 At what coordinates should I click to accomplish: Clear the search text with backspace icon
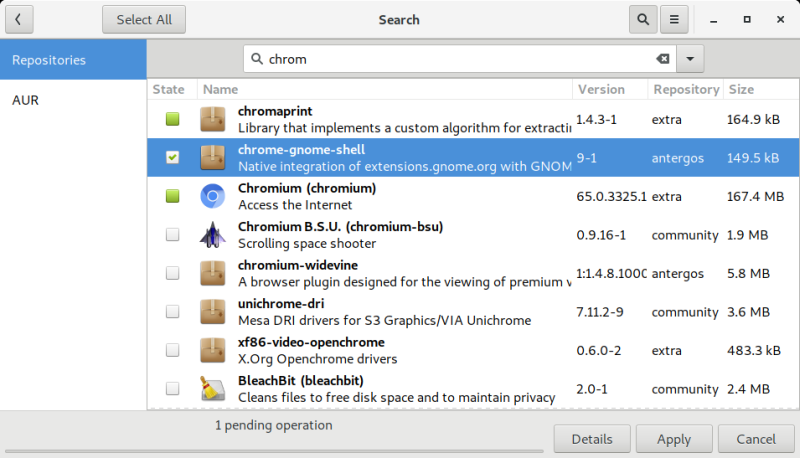coord(663,59)
